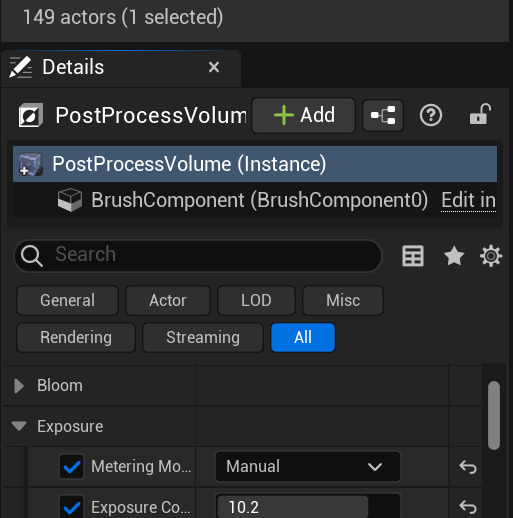Viewport: 513px width, 518px height.
Task: Reset Metering Mode to default arrow
Action: (x=468, y=467)
